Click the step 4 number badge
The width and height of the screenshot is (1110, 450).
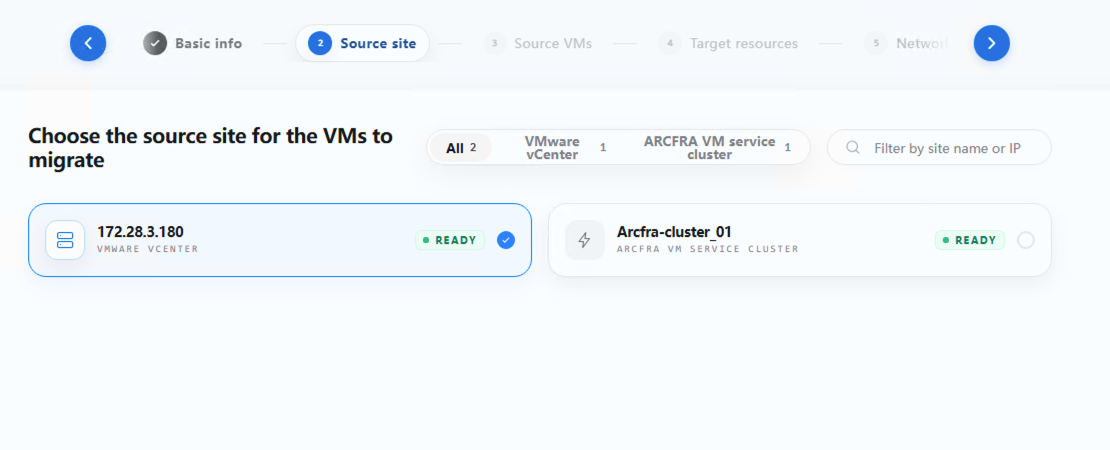(670, 43)
